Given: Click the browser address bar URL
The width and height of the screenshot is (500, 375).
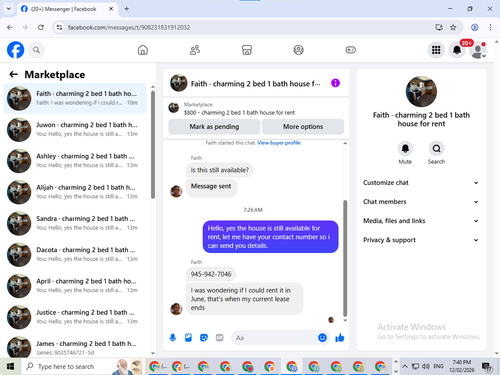Looking at the screenshot, I should coord(129,27).
